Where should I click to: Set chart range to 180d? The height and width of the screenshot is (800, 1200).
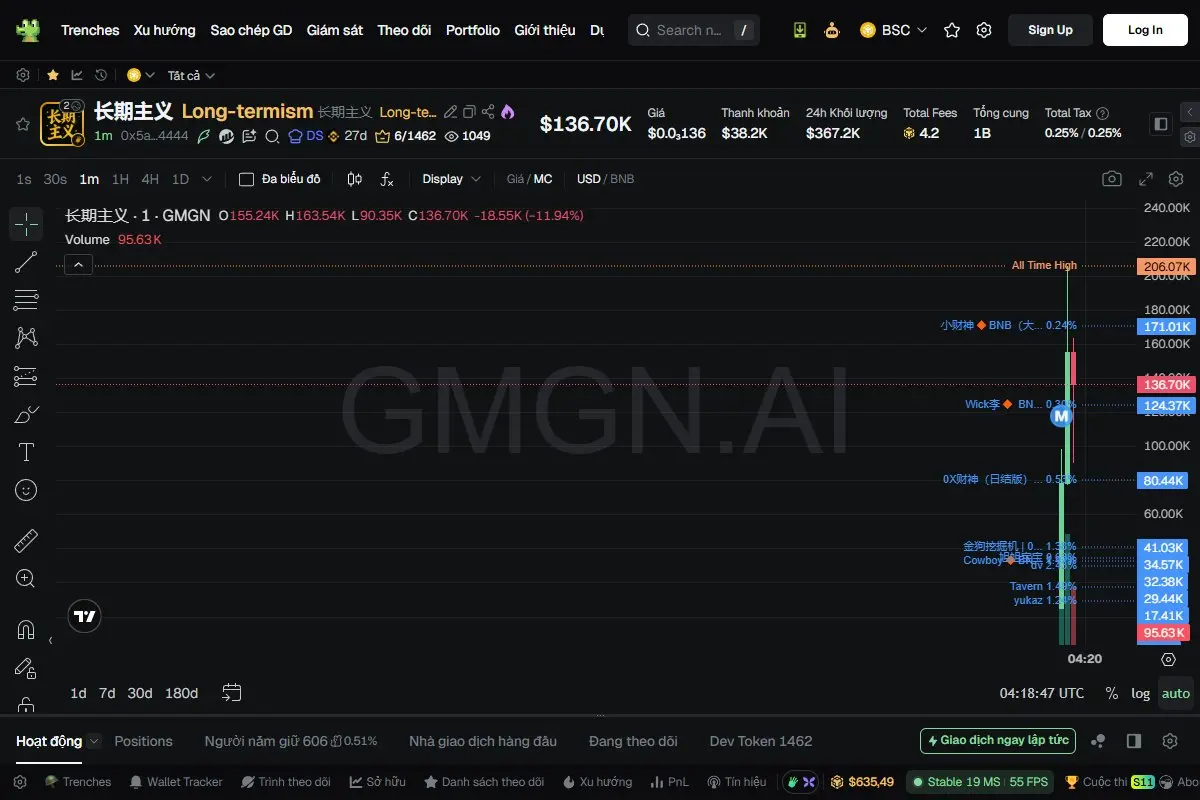click(181, 693)
